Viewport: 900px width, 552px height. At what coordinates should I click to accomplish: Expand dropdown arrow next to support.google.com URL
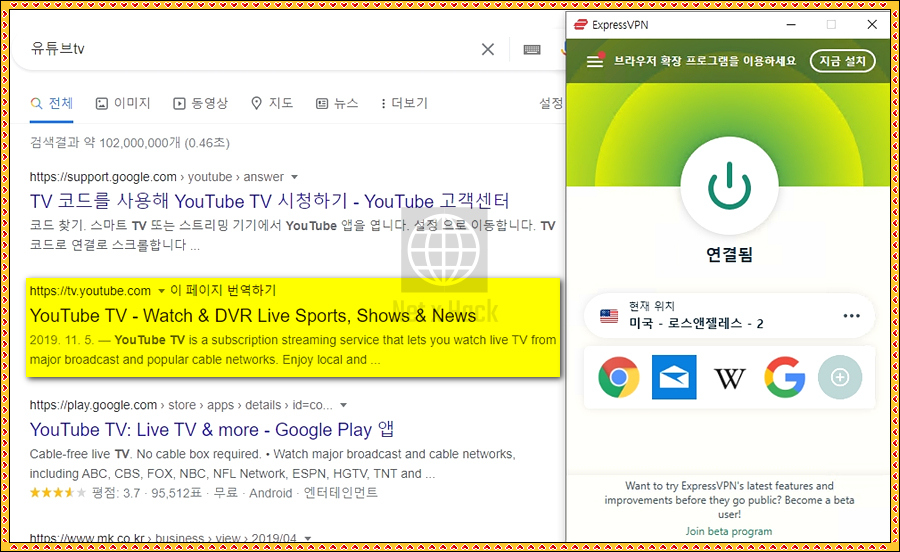click(294, 177)
